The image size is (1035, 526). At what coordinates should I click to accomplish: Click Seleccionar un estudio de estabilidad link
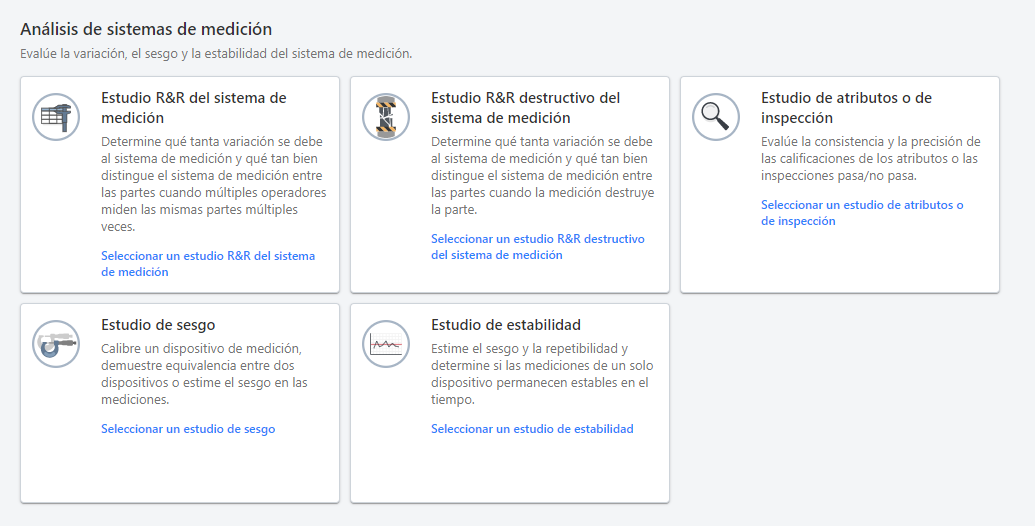pos(532,429)
